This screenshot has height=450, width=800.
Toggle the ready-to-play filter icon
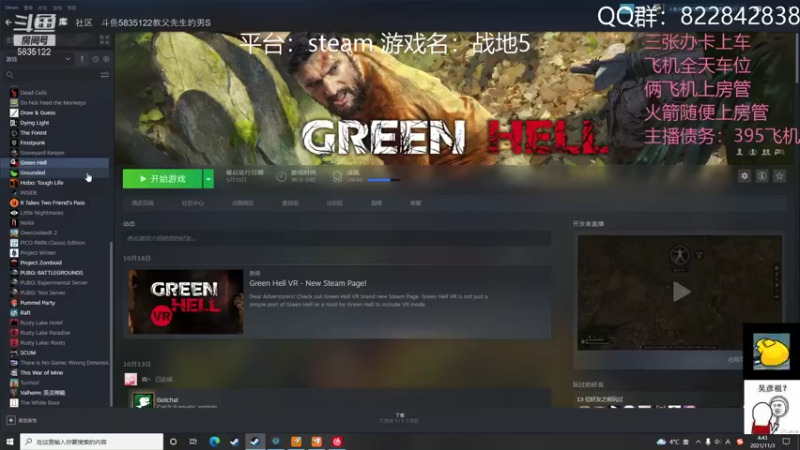pyautogui.click(x=106, y=59)
